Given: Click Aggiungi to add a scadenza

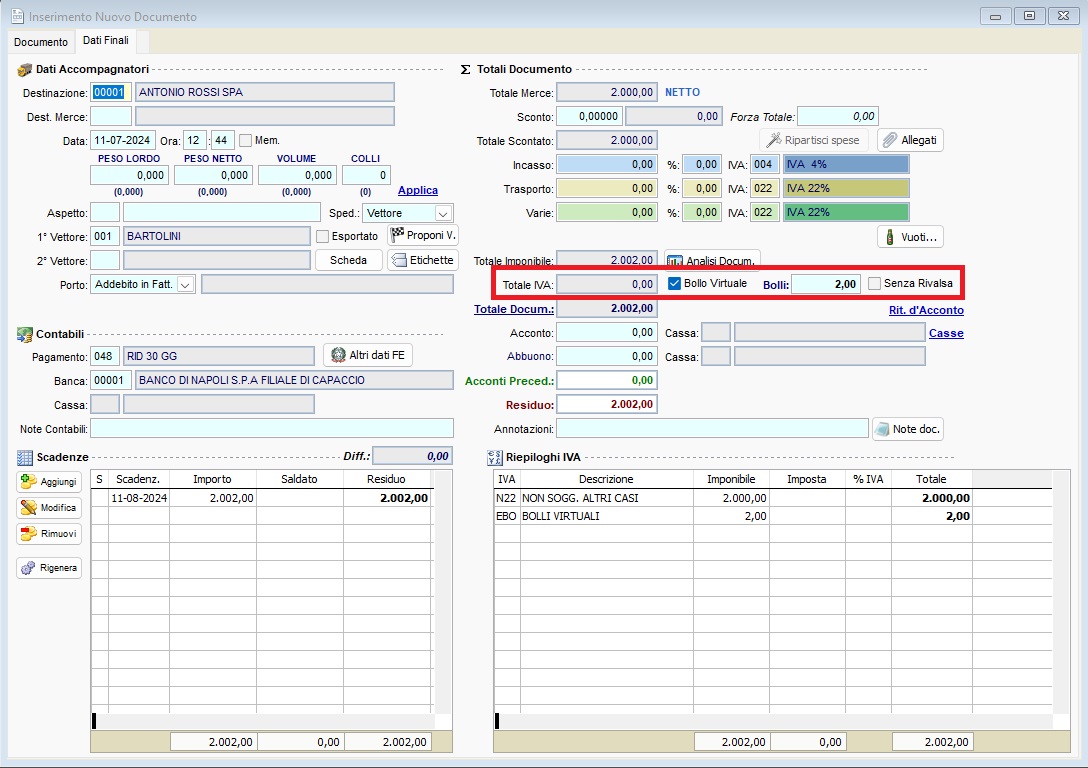Looking at the screenshot, I should [48, 482].
